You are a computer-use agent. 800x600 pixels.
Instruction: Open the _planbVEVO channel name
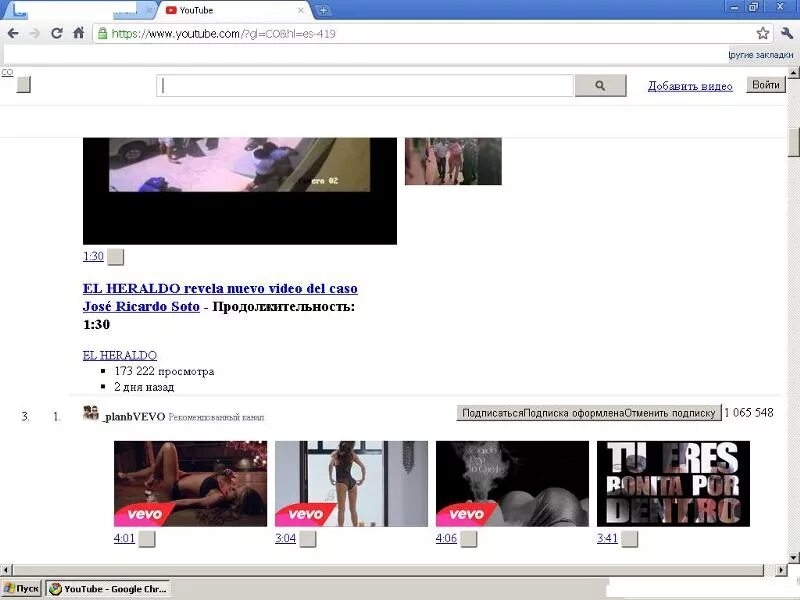click(x=134, y=417)
